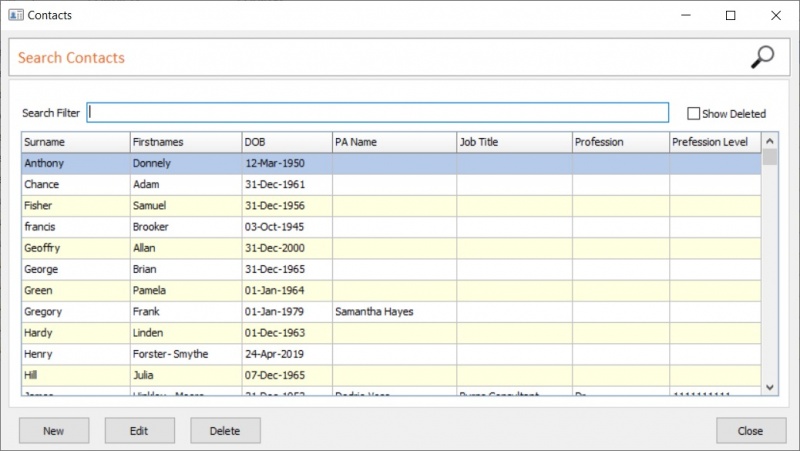800x451 pixels.
Task: Sort by DOB column header
Action: coord(287,142)
